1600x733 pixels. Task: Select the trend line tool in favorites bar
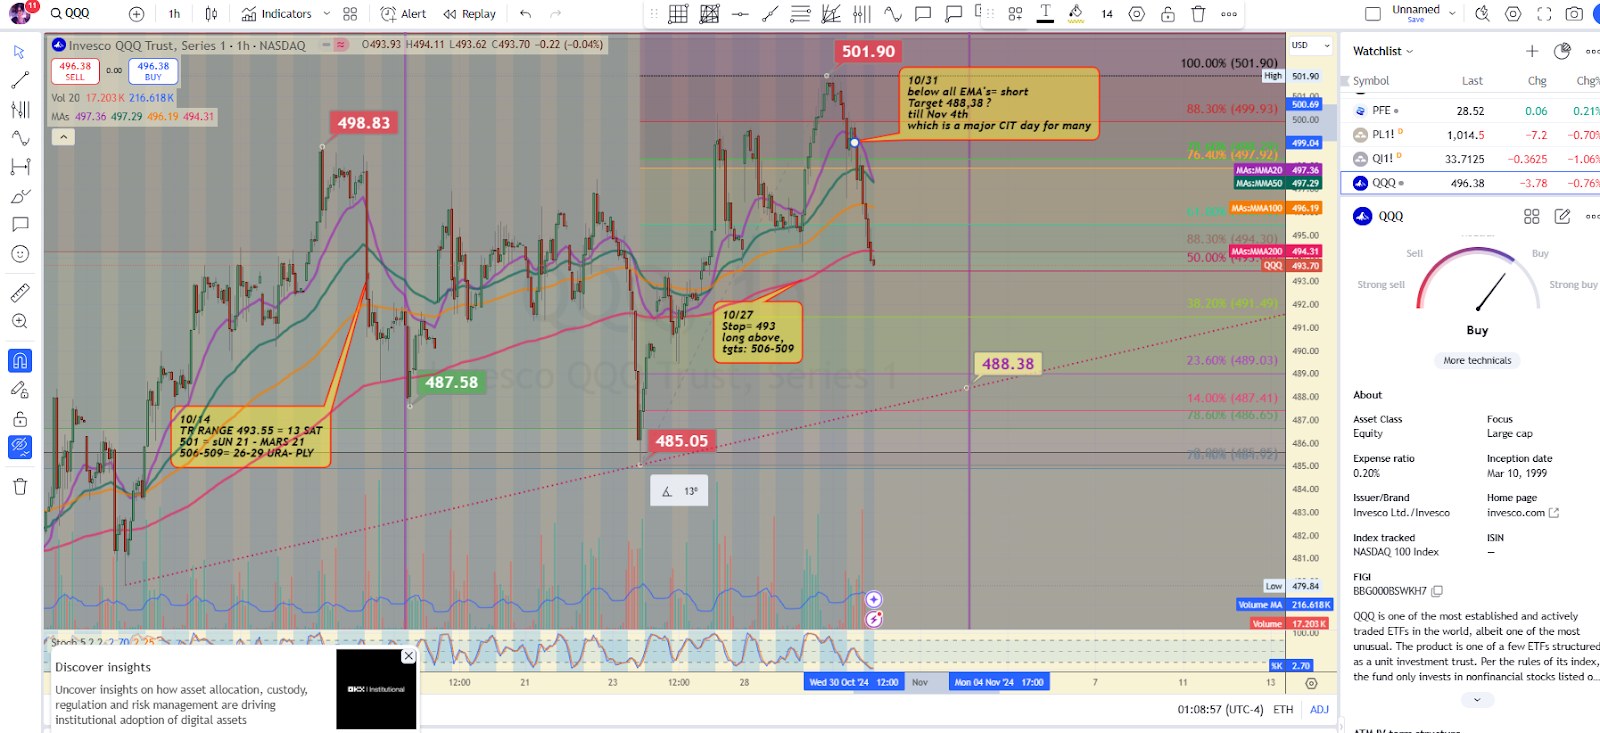click(770, 14)
